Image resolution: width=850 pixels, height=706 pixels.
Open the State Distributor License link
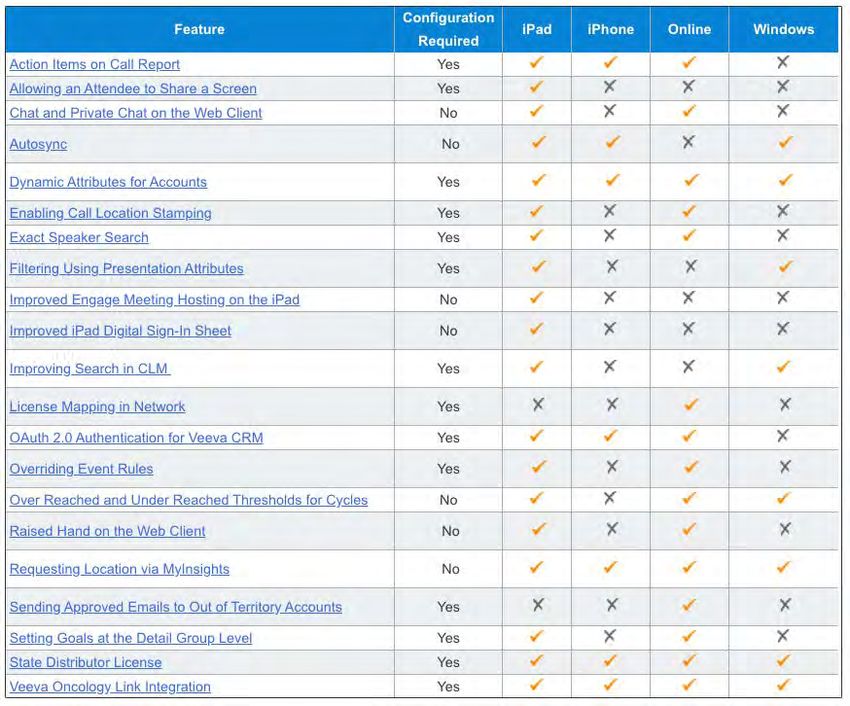click(85, 662)
